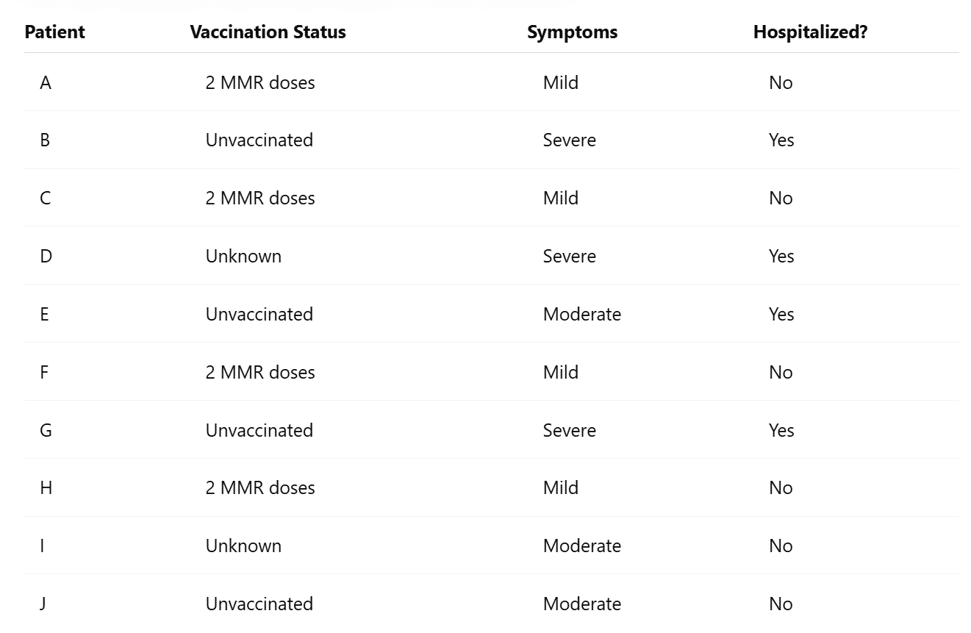Select patient C's 2 MMR doses cell
This screenshot has width=971, height=633.
click(x=260, y=198)
